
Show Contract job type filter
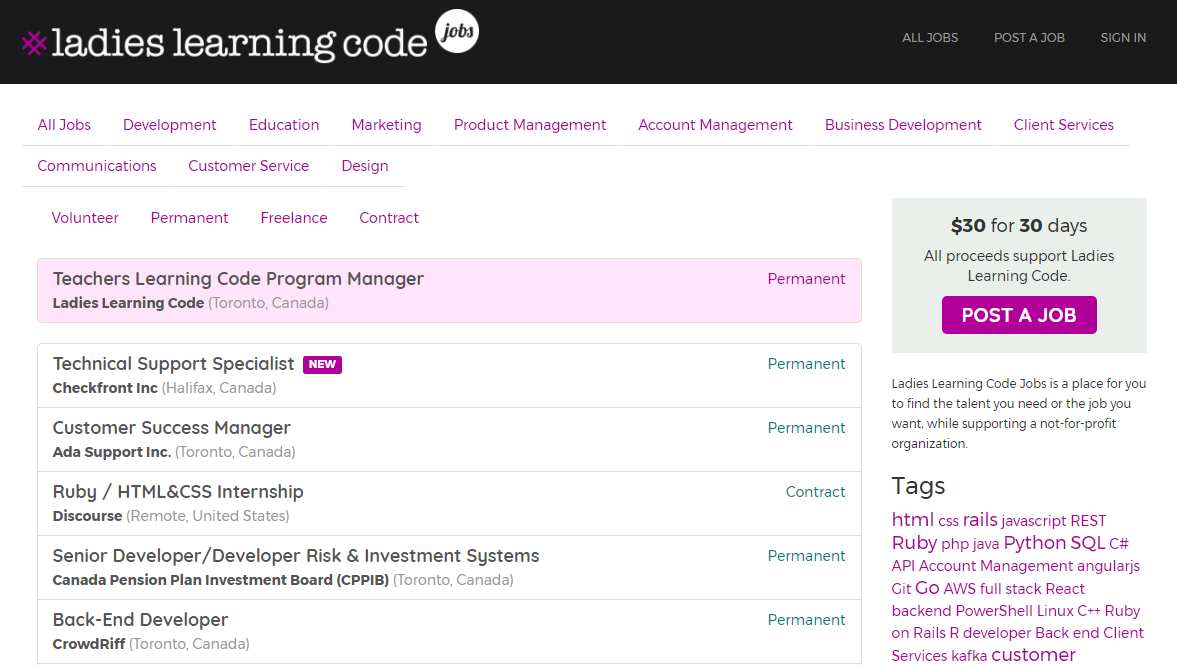tap(389, 218)
